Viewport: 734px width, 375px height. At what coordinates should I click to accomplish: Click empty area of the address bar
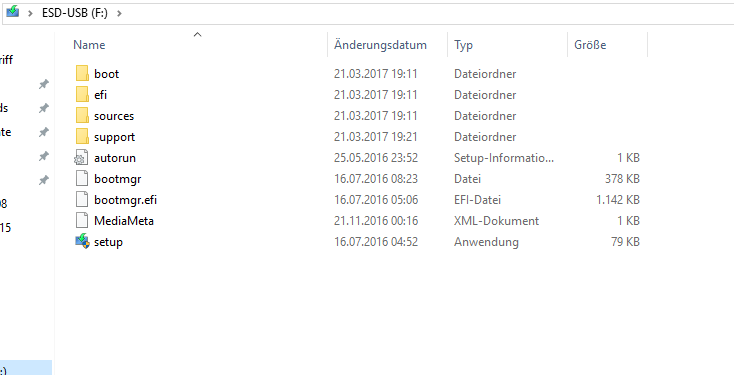(x=421, y=14)
